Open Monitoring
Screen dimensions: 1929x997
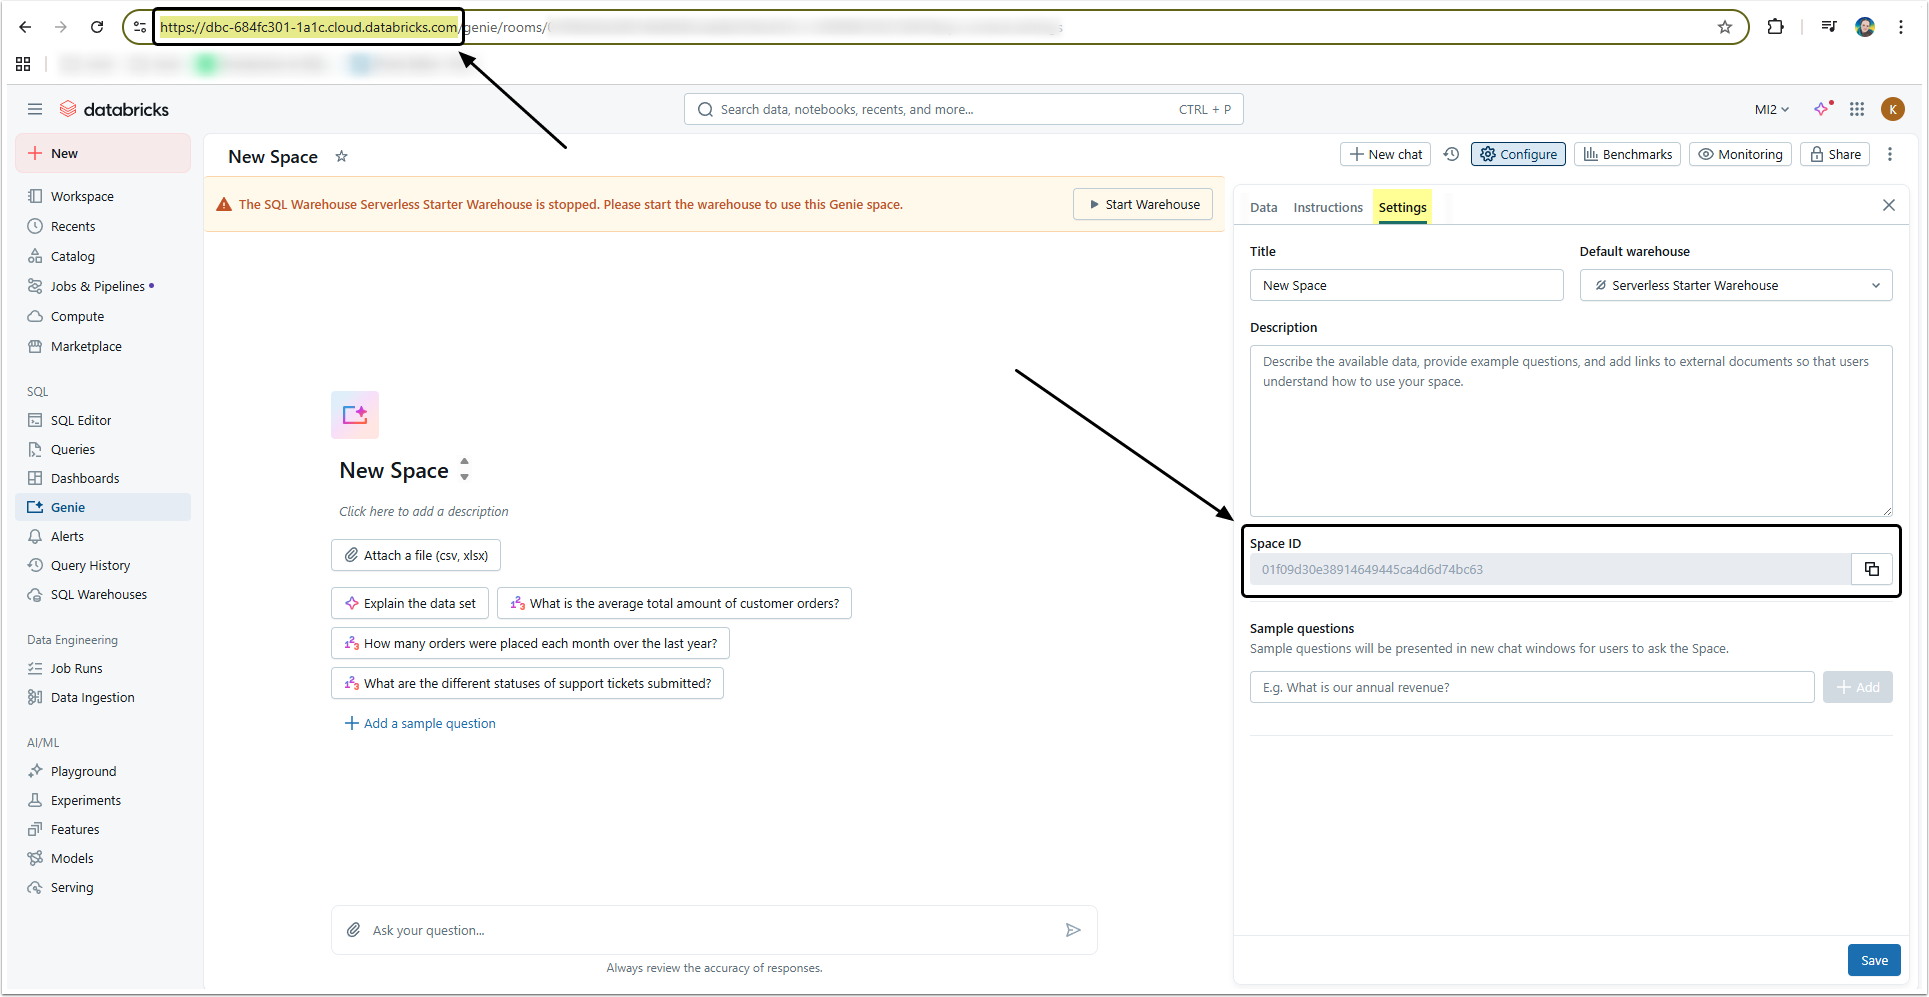[1740, 154]
